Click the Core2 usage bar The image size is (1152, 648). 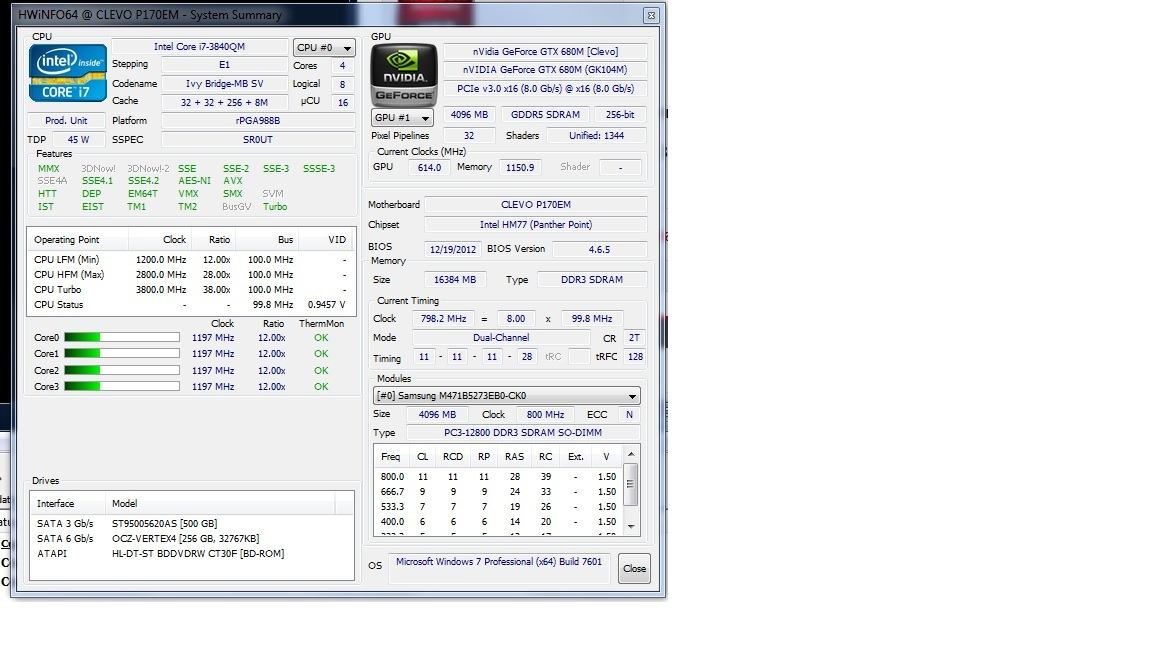click(122, 370)
